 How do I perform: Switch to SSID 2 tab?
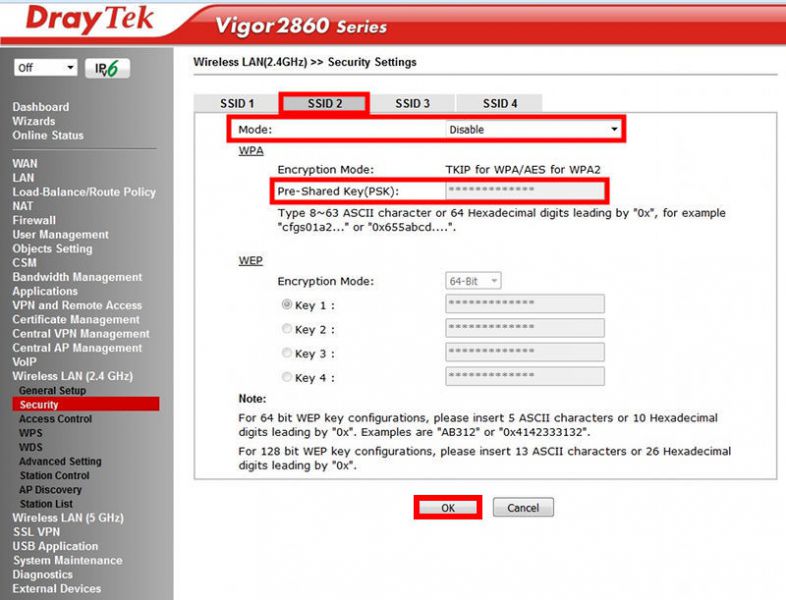click(324, 103)
